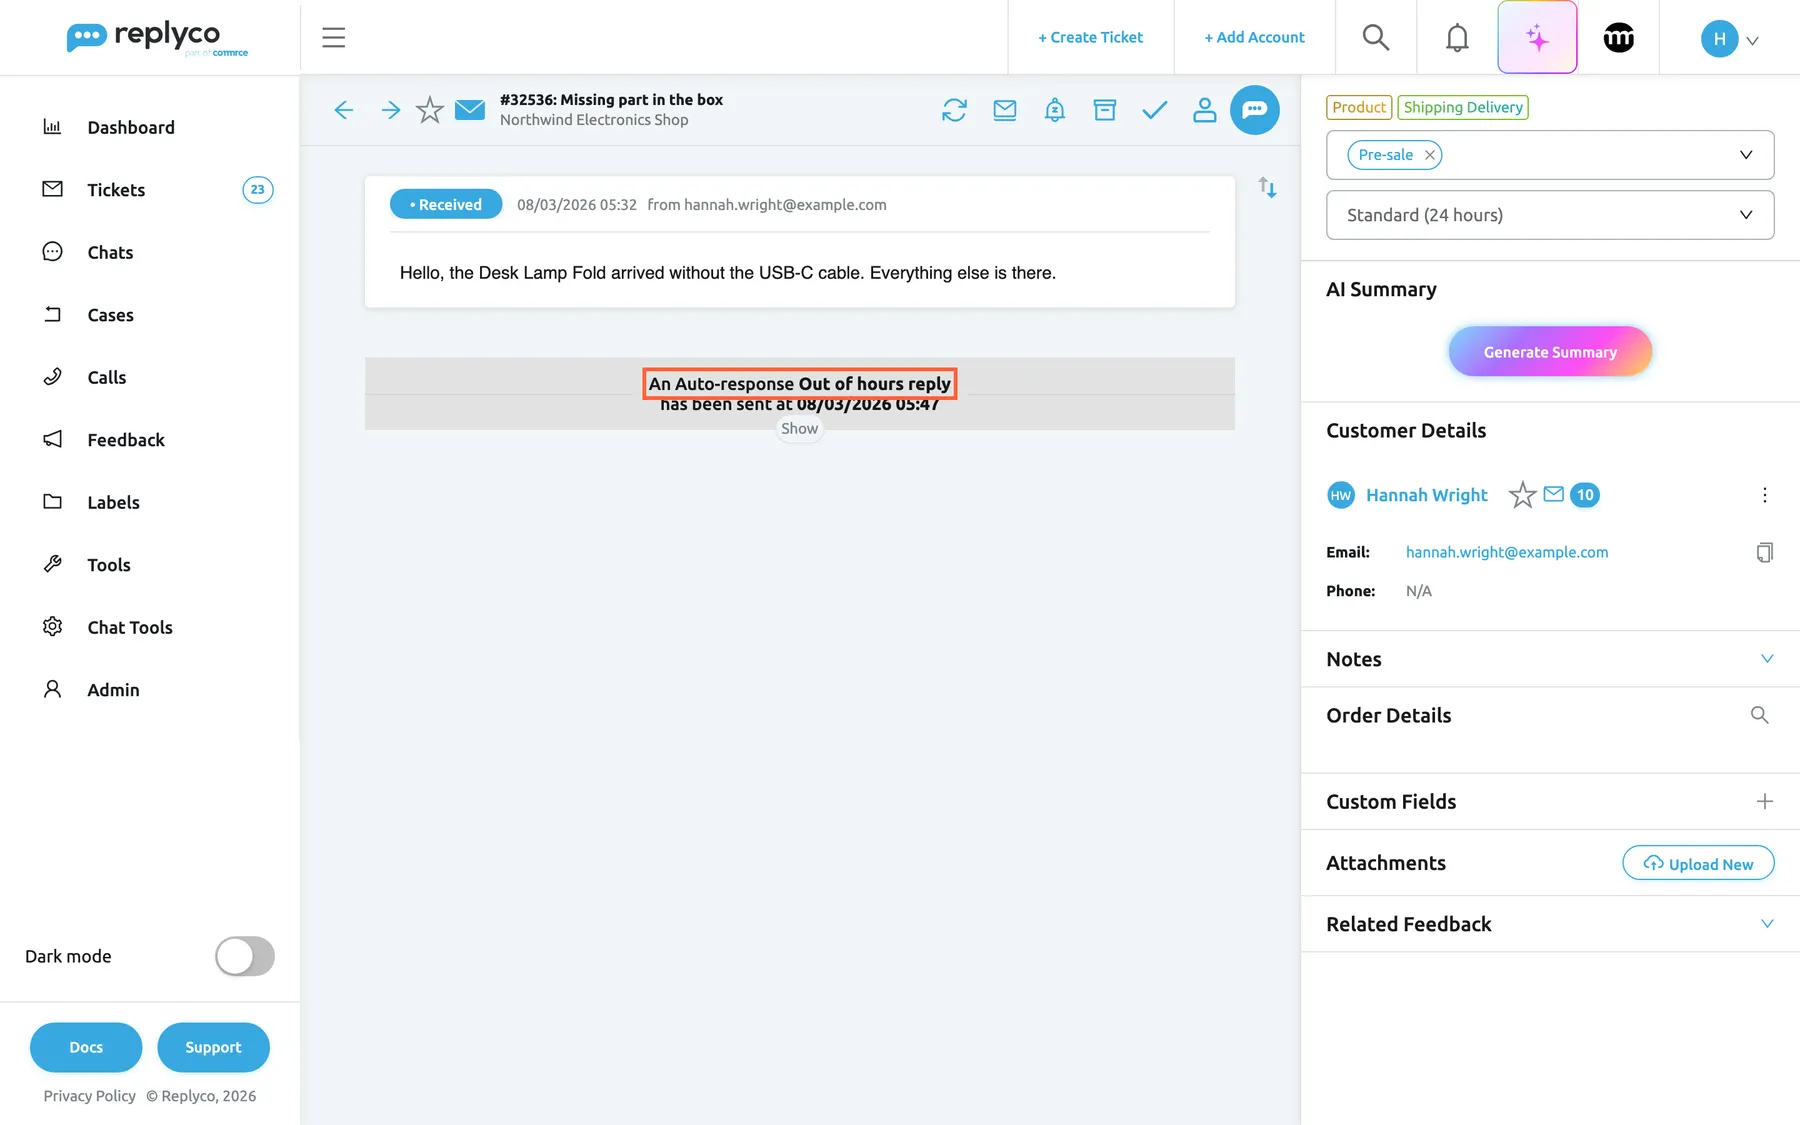Expand the labels dropdown with Pre-sale

point(1745,155)
